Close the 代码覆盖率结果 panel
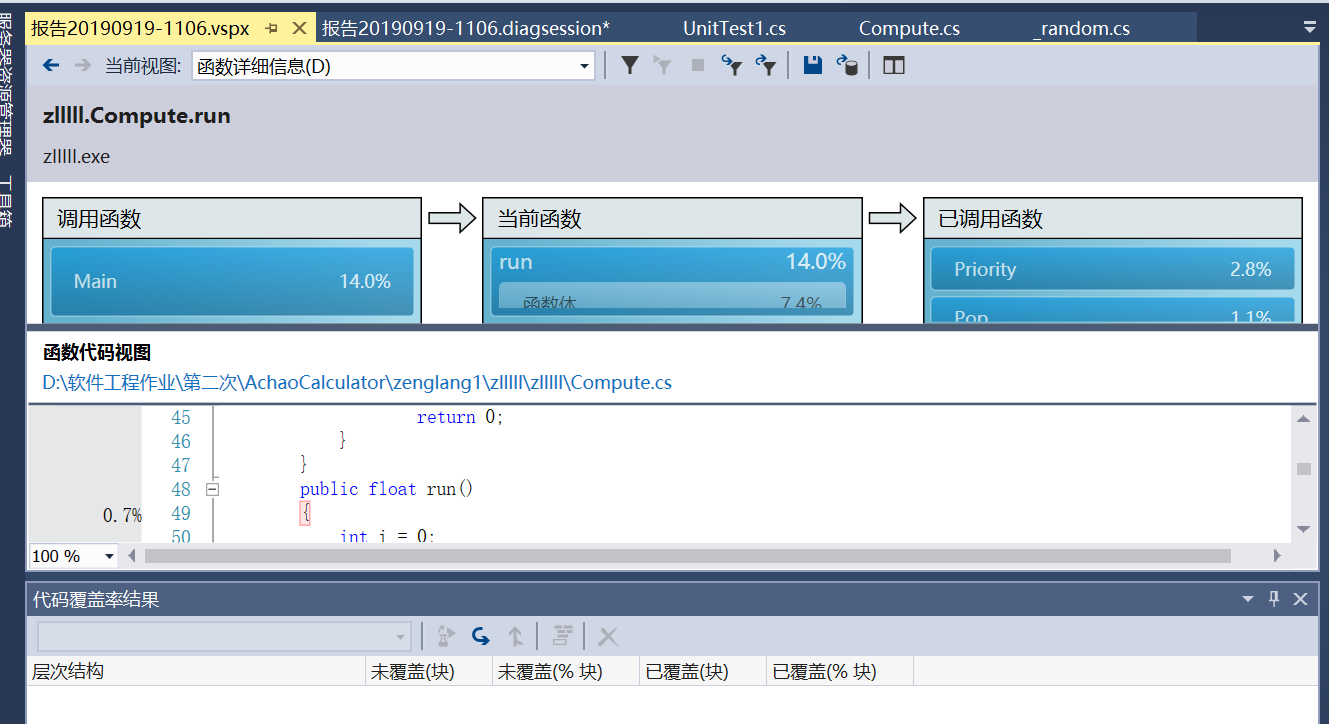 [1300, 599]
